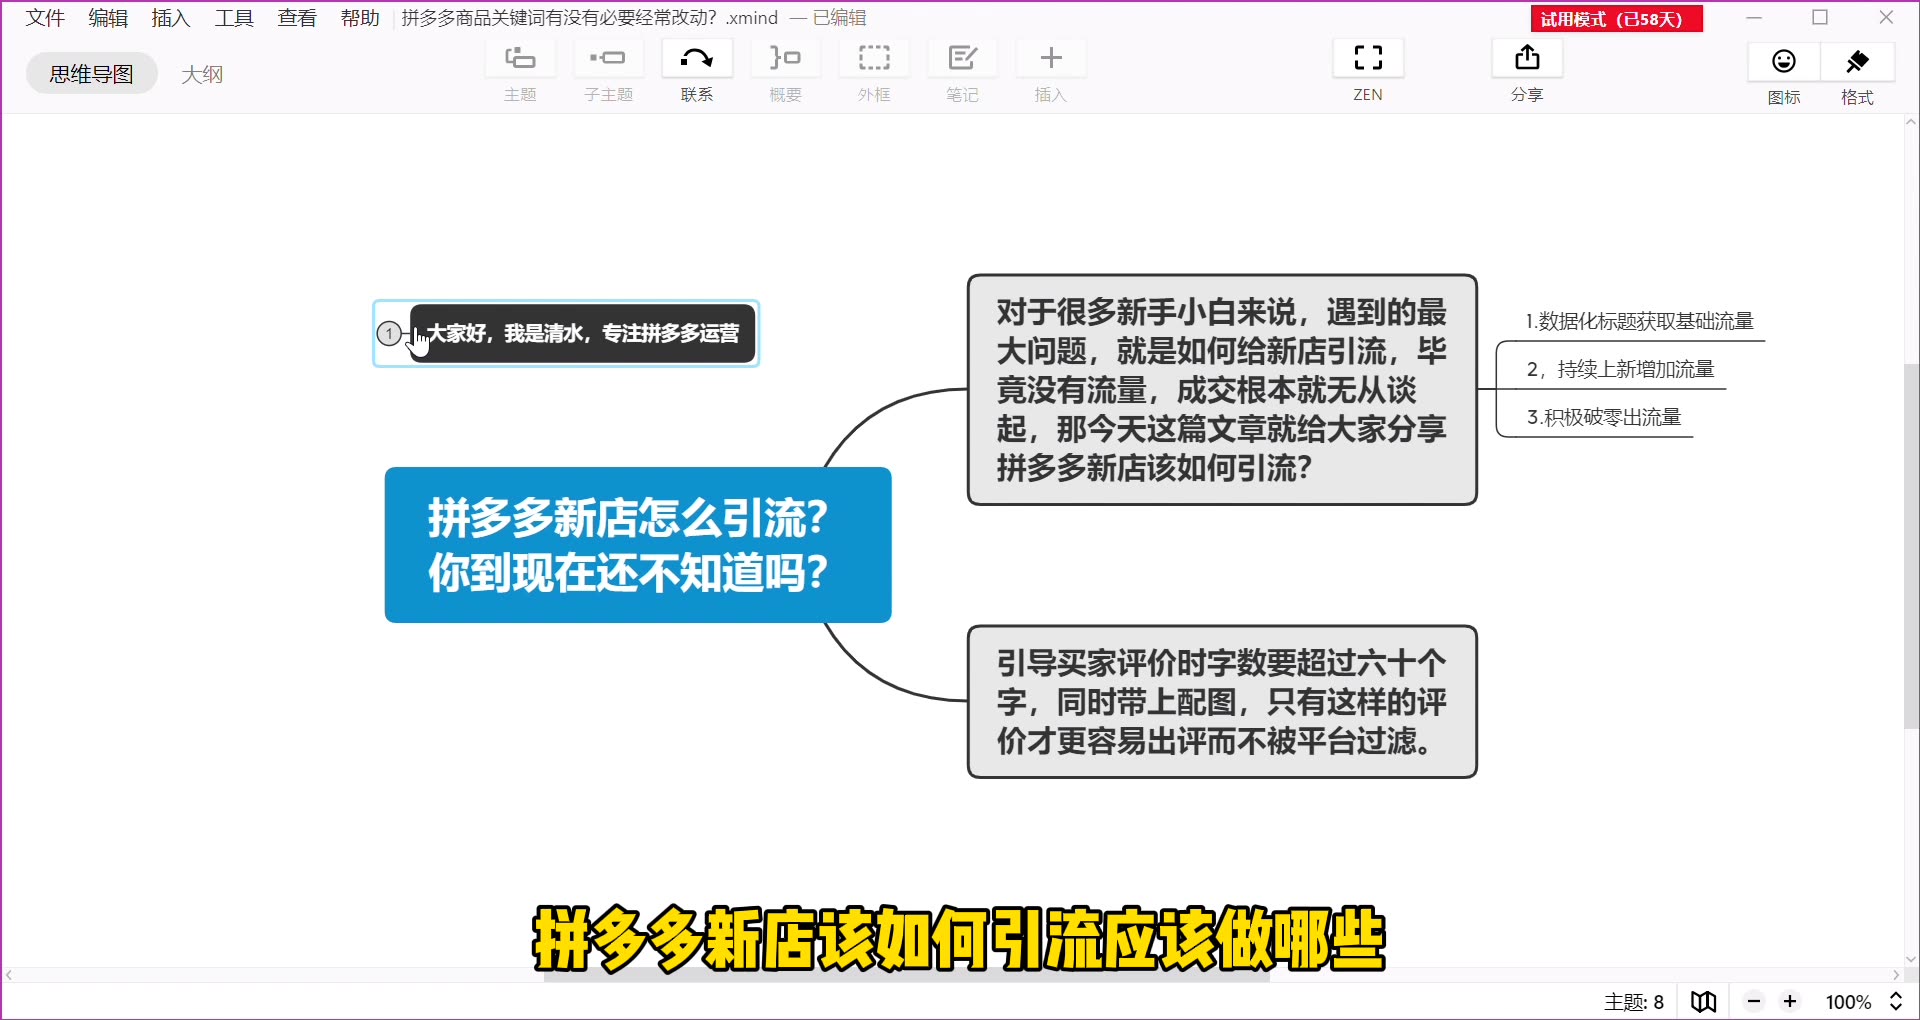Click the 主题 (Topic) toolbar icon
Viewport: 1920px width, 1020px height.
pyautogui.click(x=520, y=58)
